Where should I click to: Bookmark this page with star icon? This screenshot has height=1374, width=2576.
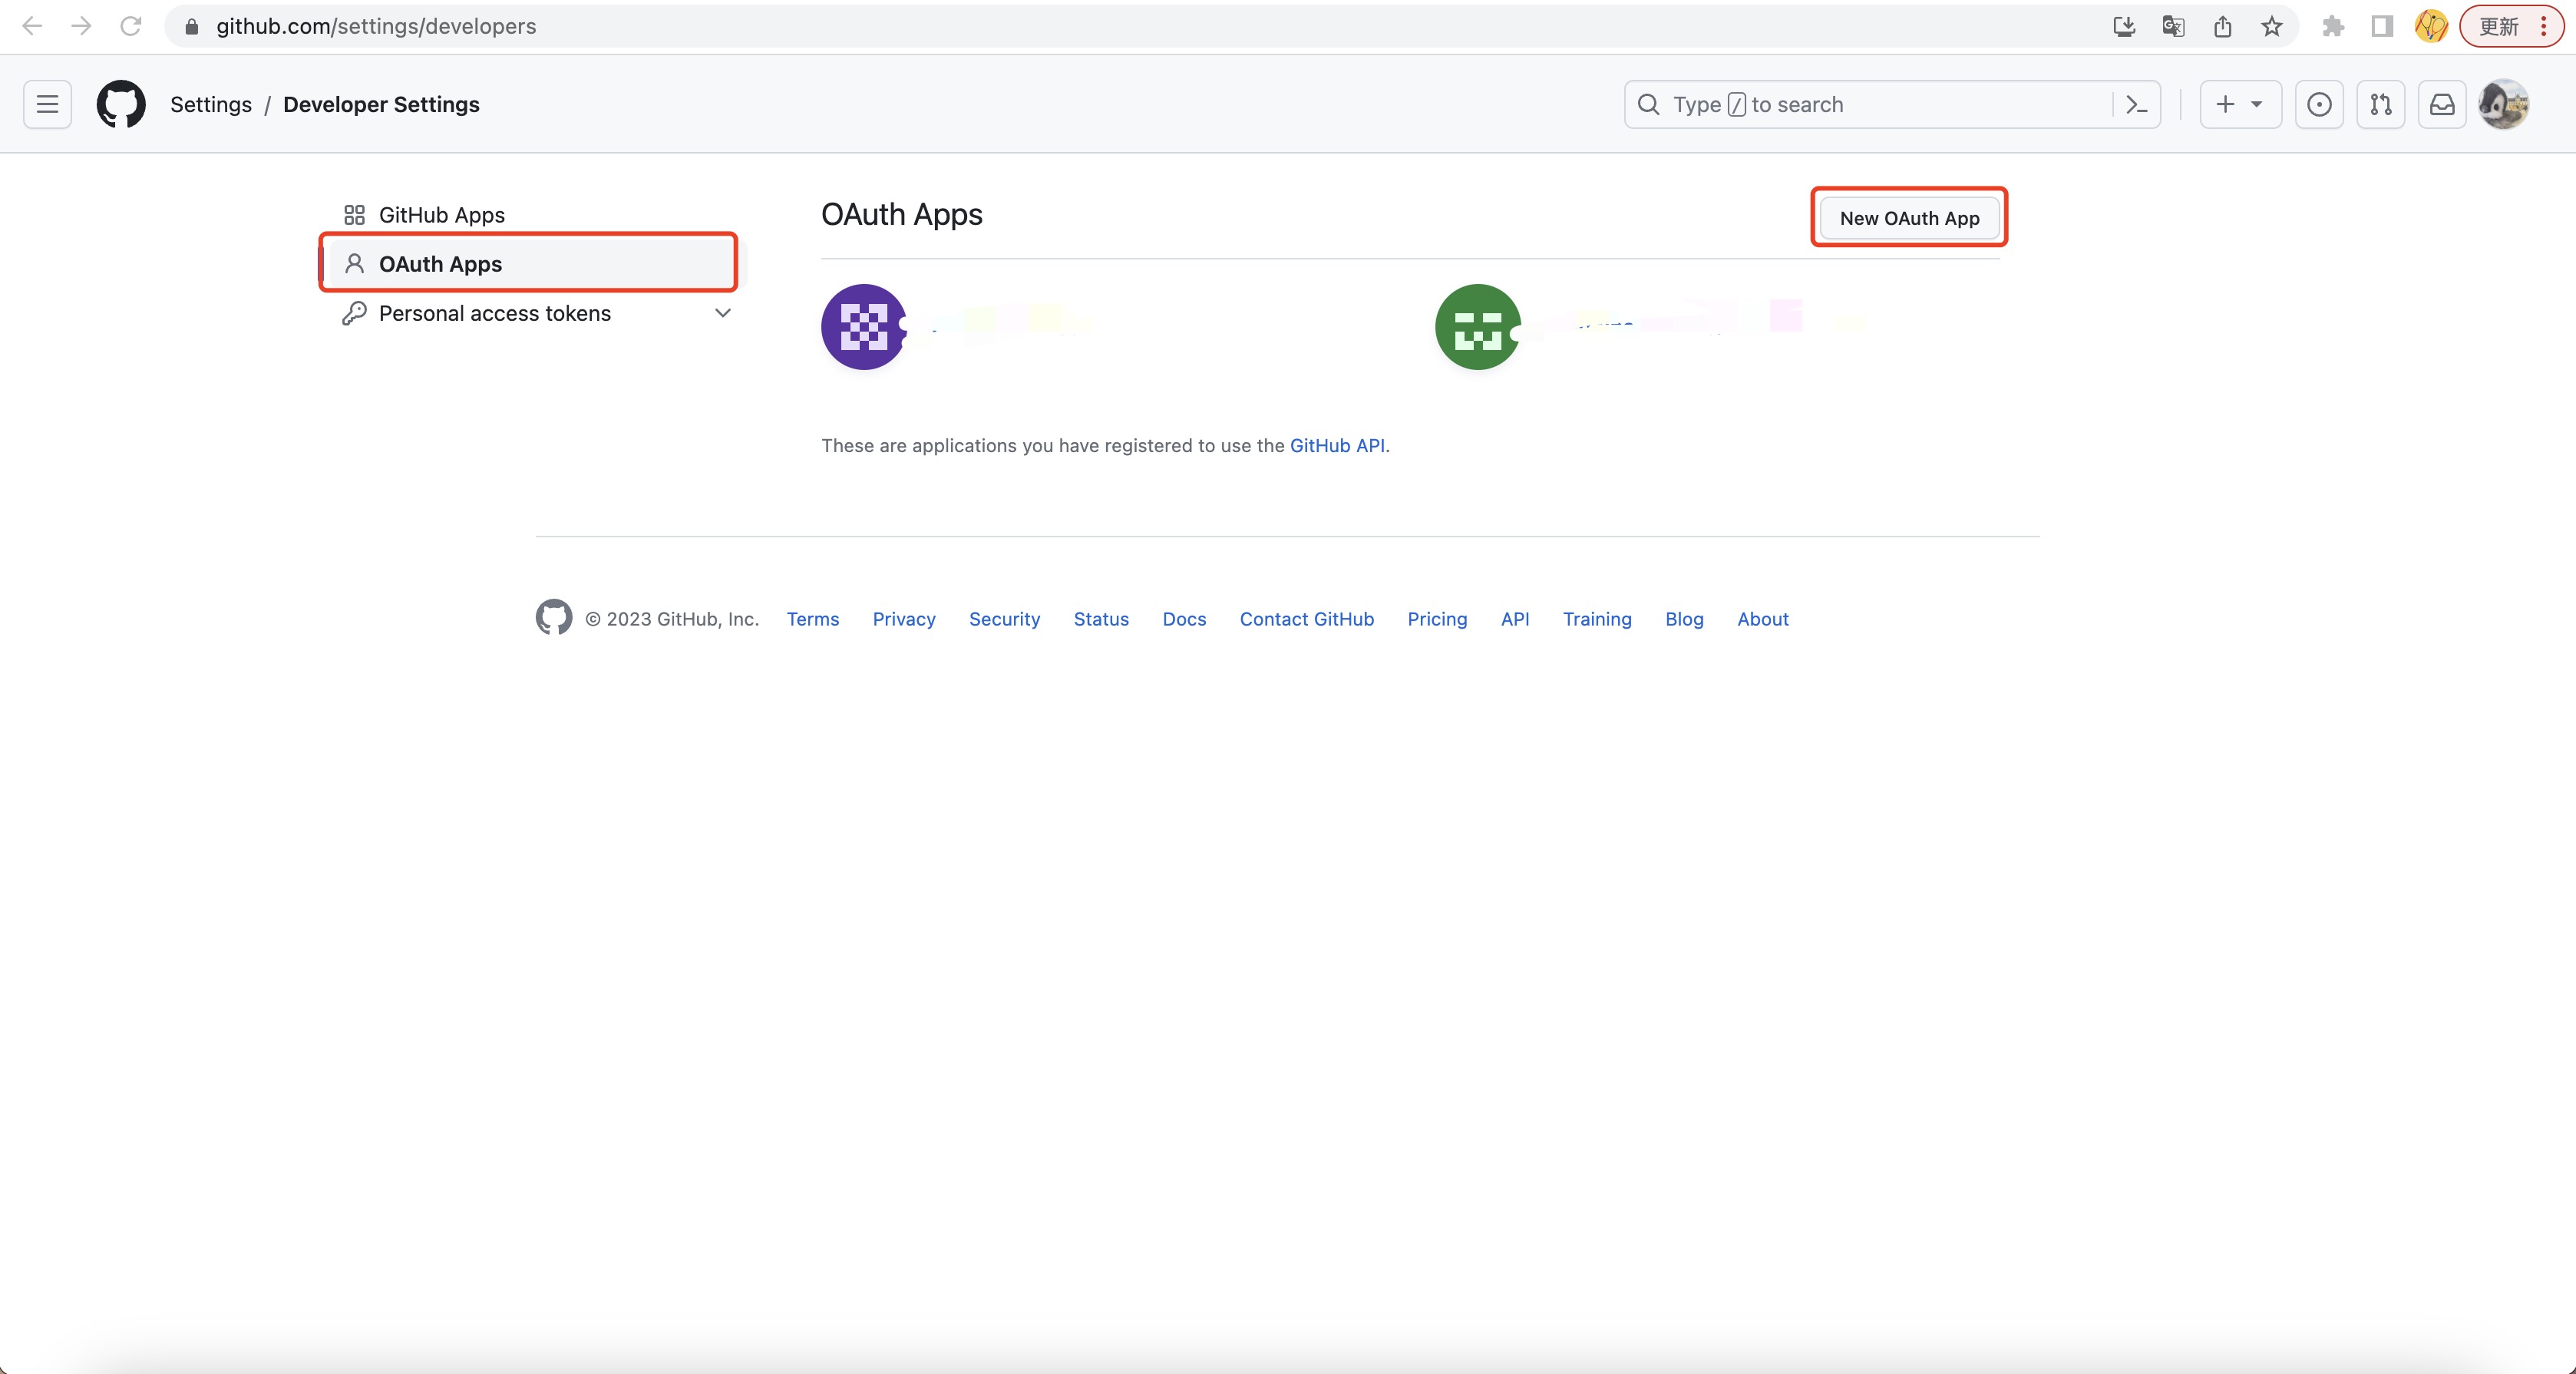(2272, 26)
